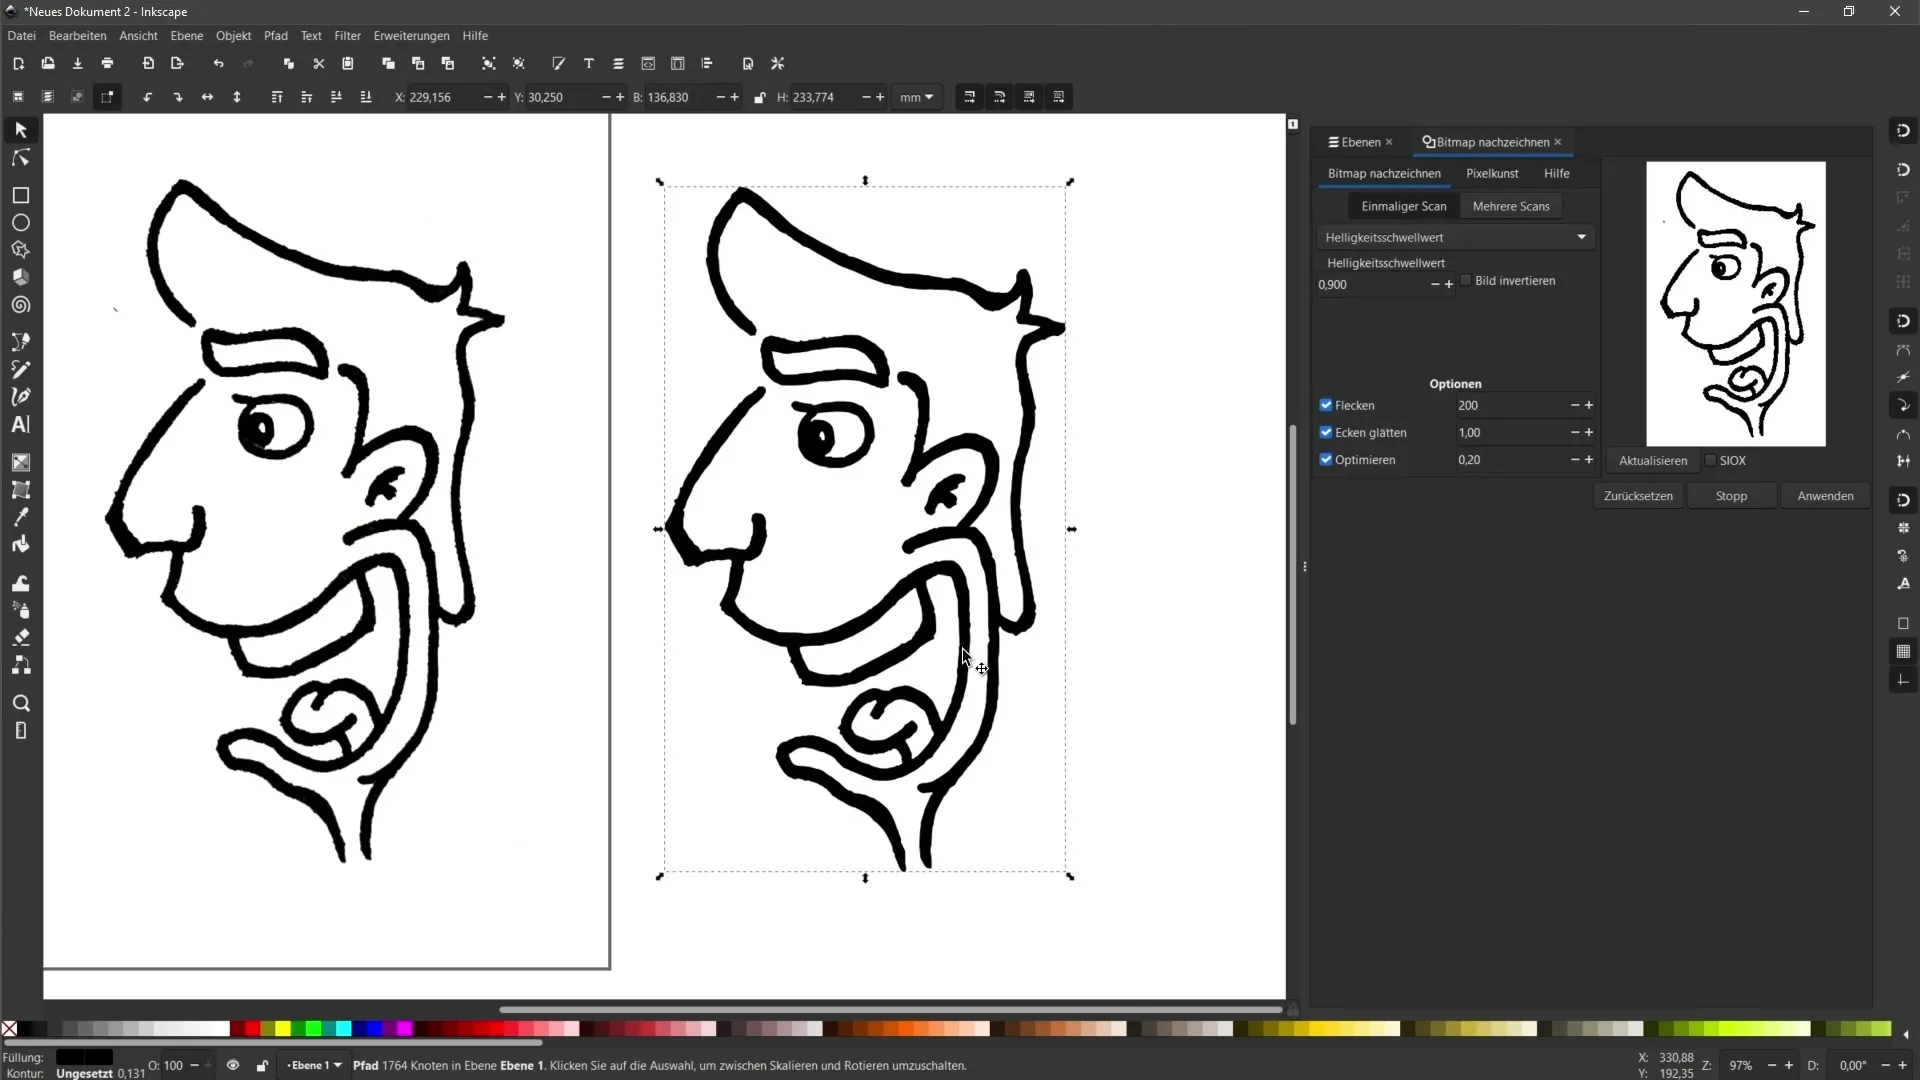Select the Ellipse tool
Viewport: 1920px width, 1080px height.
click(20, 223)
